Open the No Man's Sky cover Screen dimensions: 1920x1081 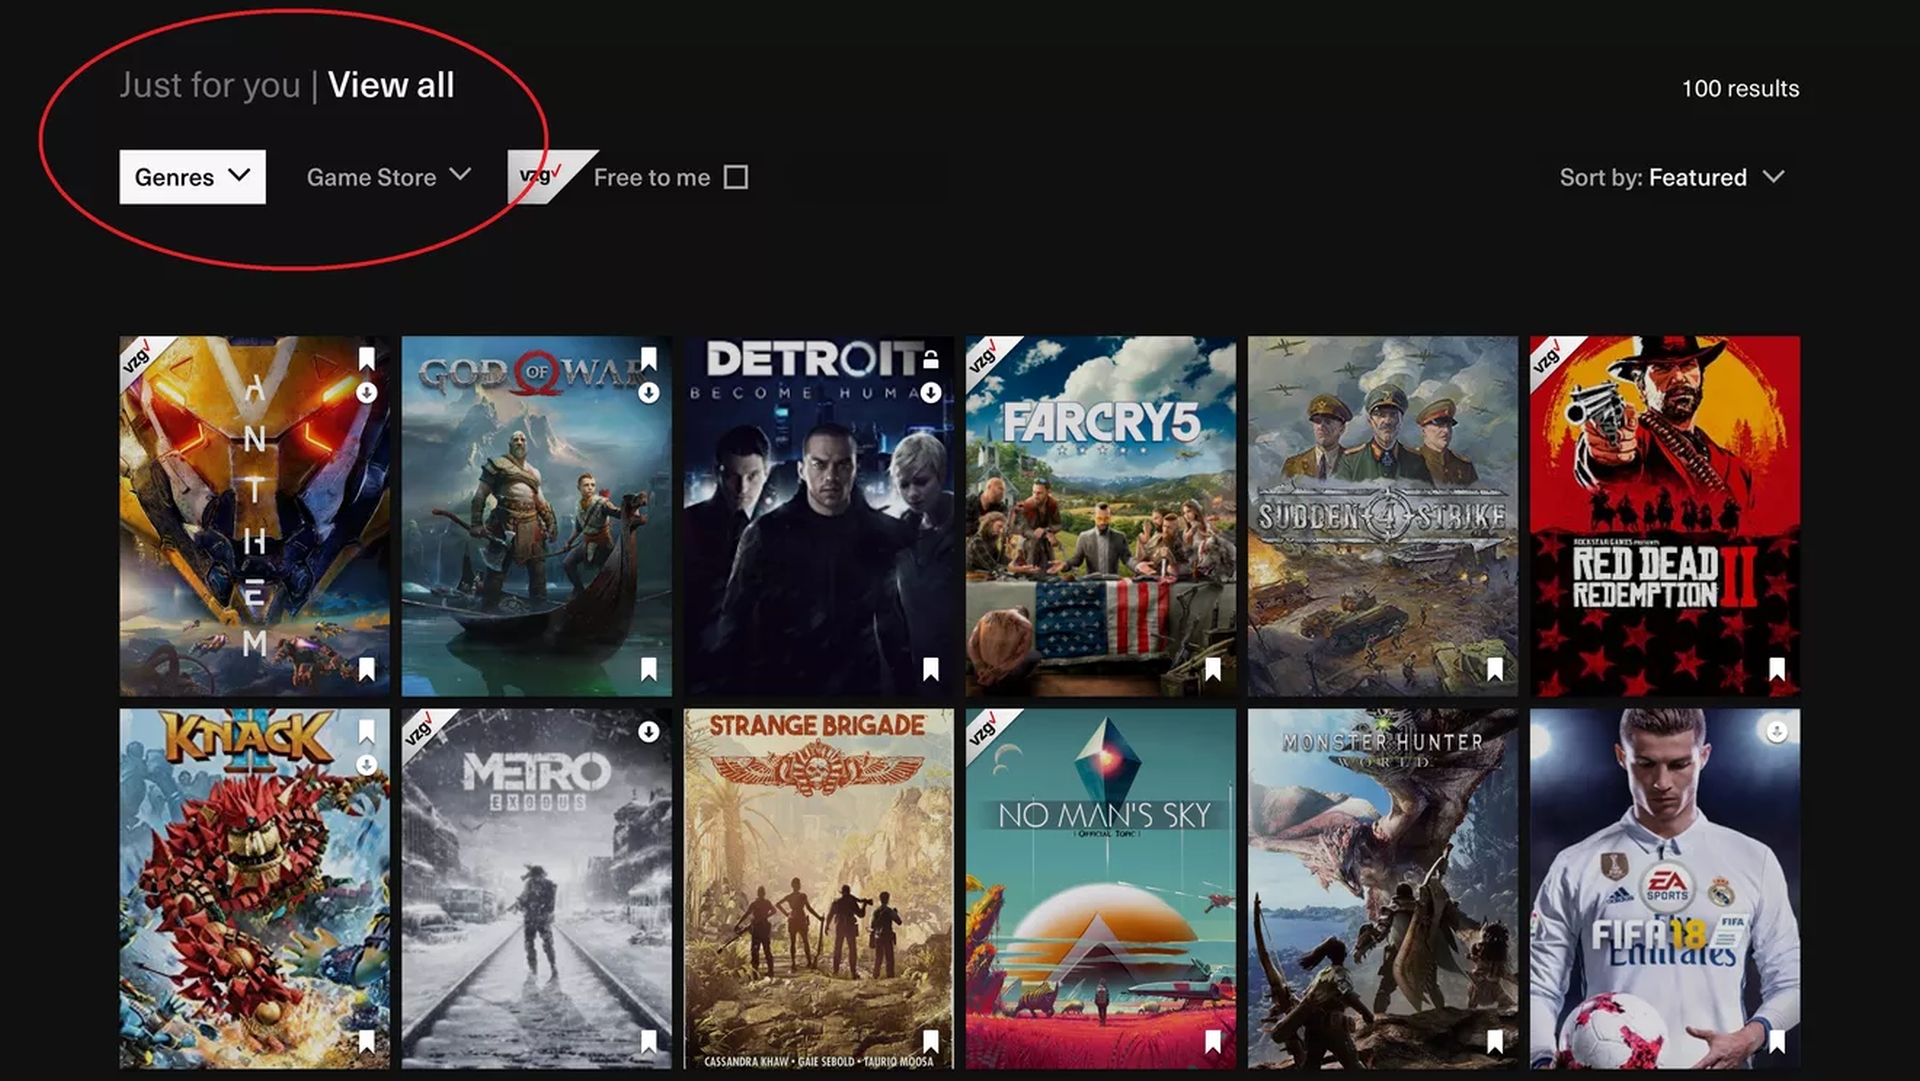1101,889
